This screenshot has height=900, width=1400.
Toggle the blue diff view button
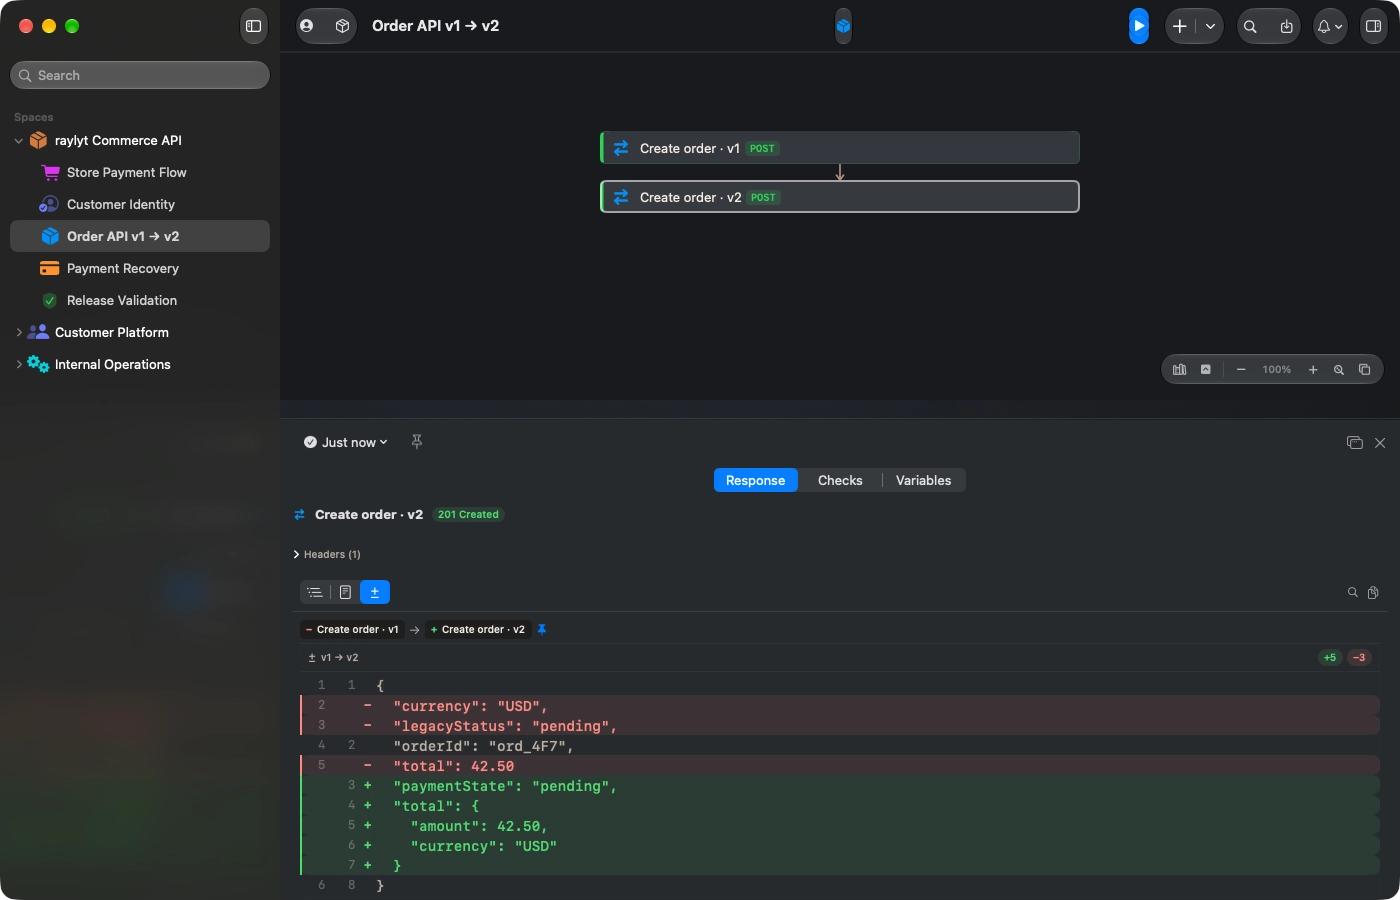(x=375, y=592)
